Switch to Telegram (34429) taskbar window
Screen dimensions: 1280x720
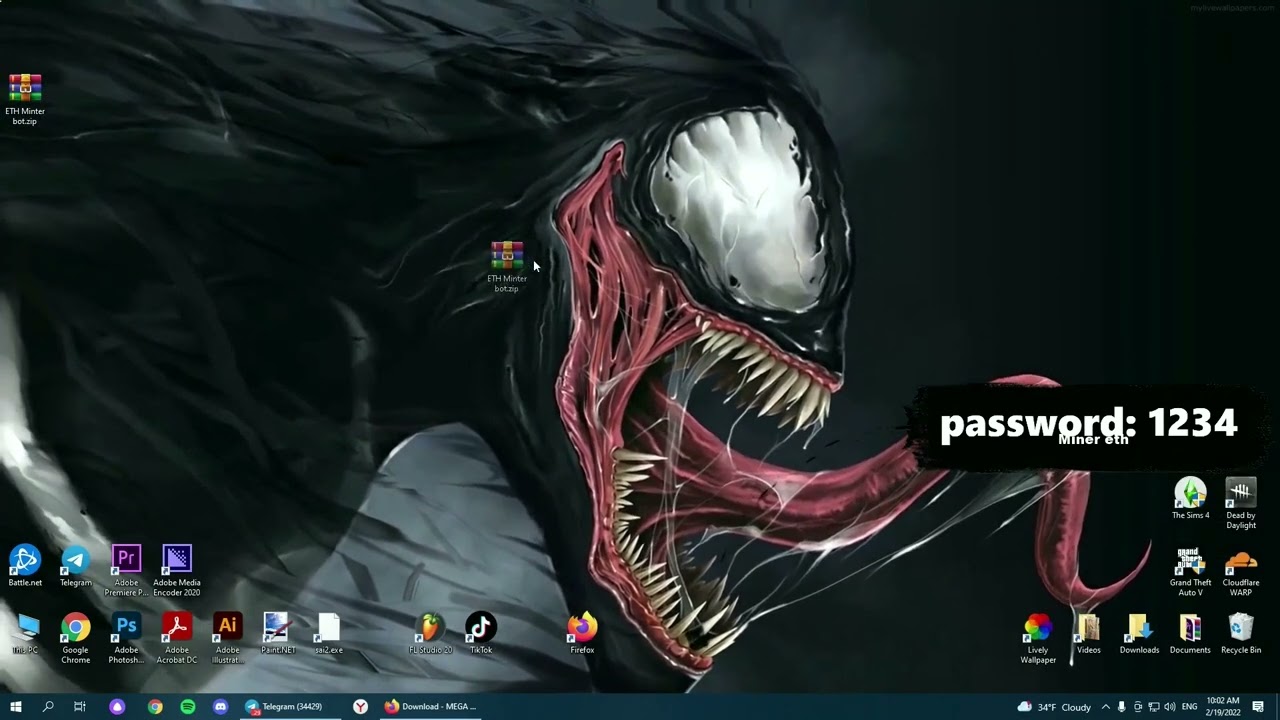290,706
